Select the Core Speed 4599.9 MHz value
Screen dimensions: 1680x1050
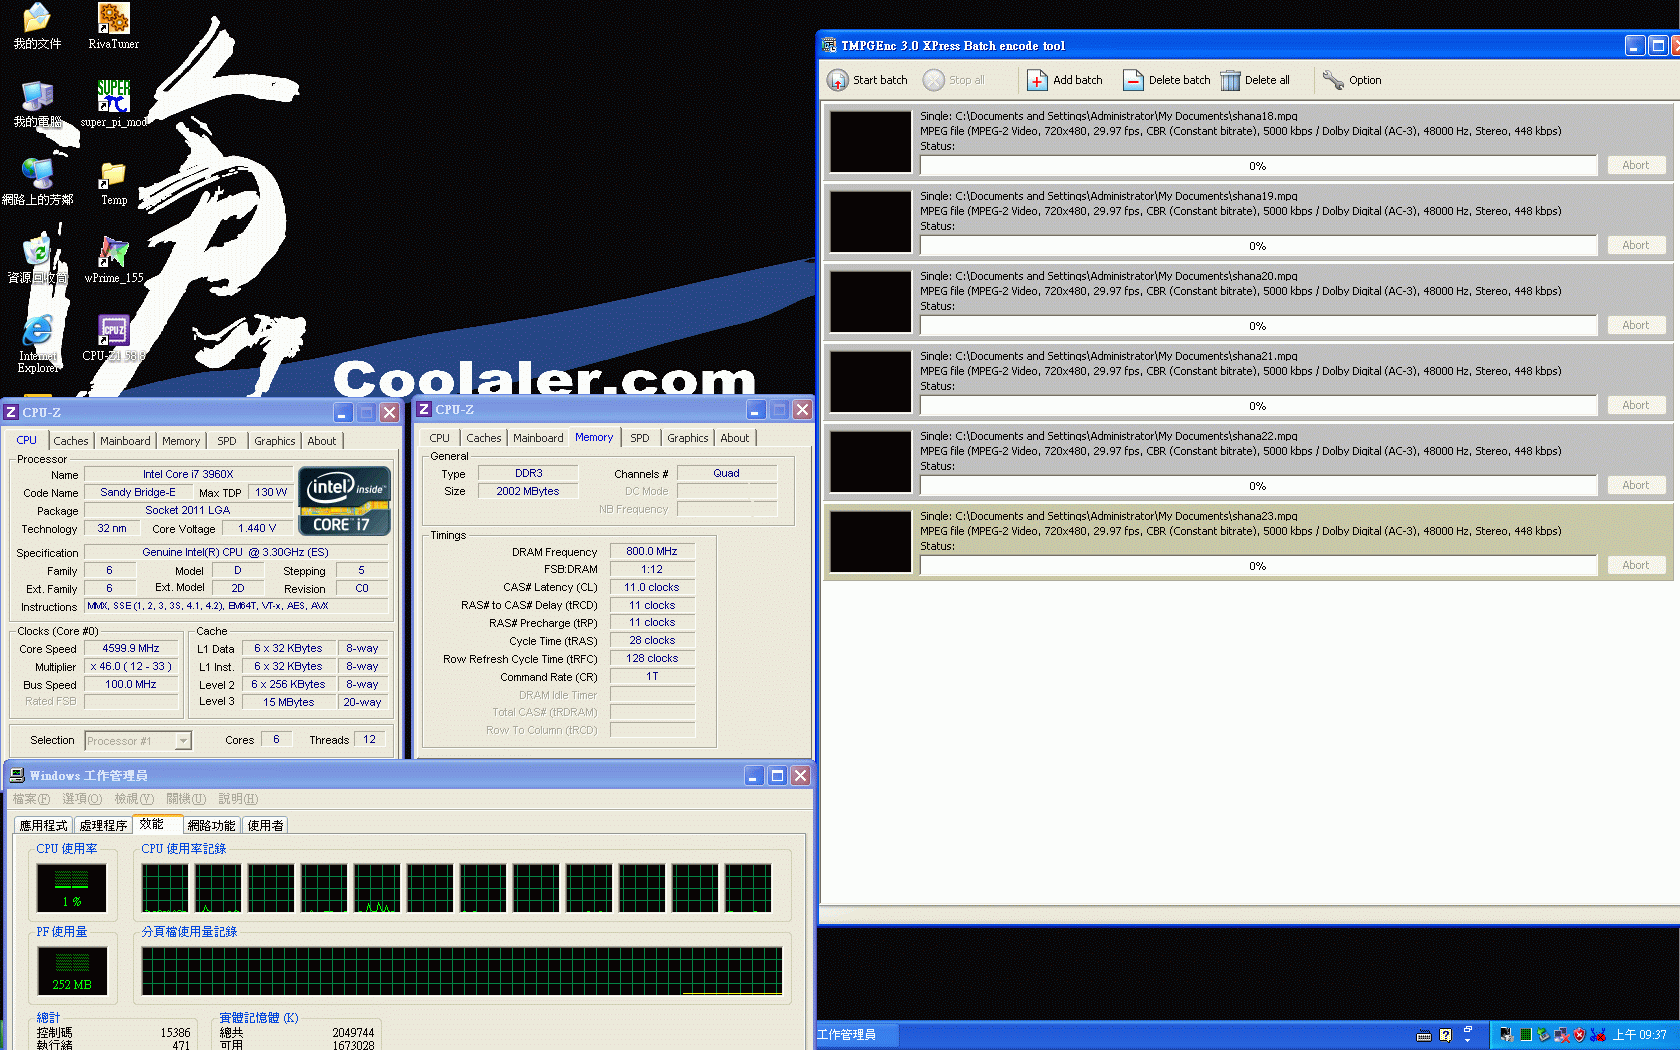(131, 648)
